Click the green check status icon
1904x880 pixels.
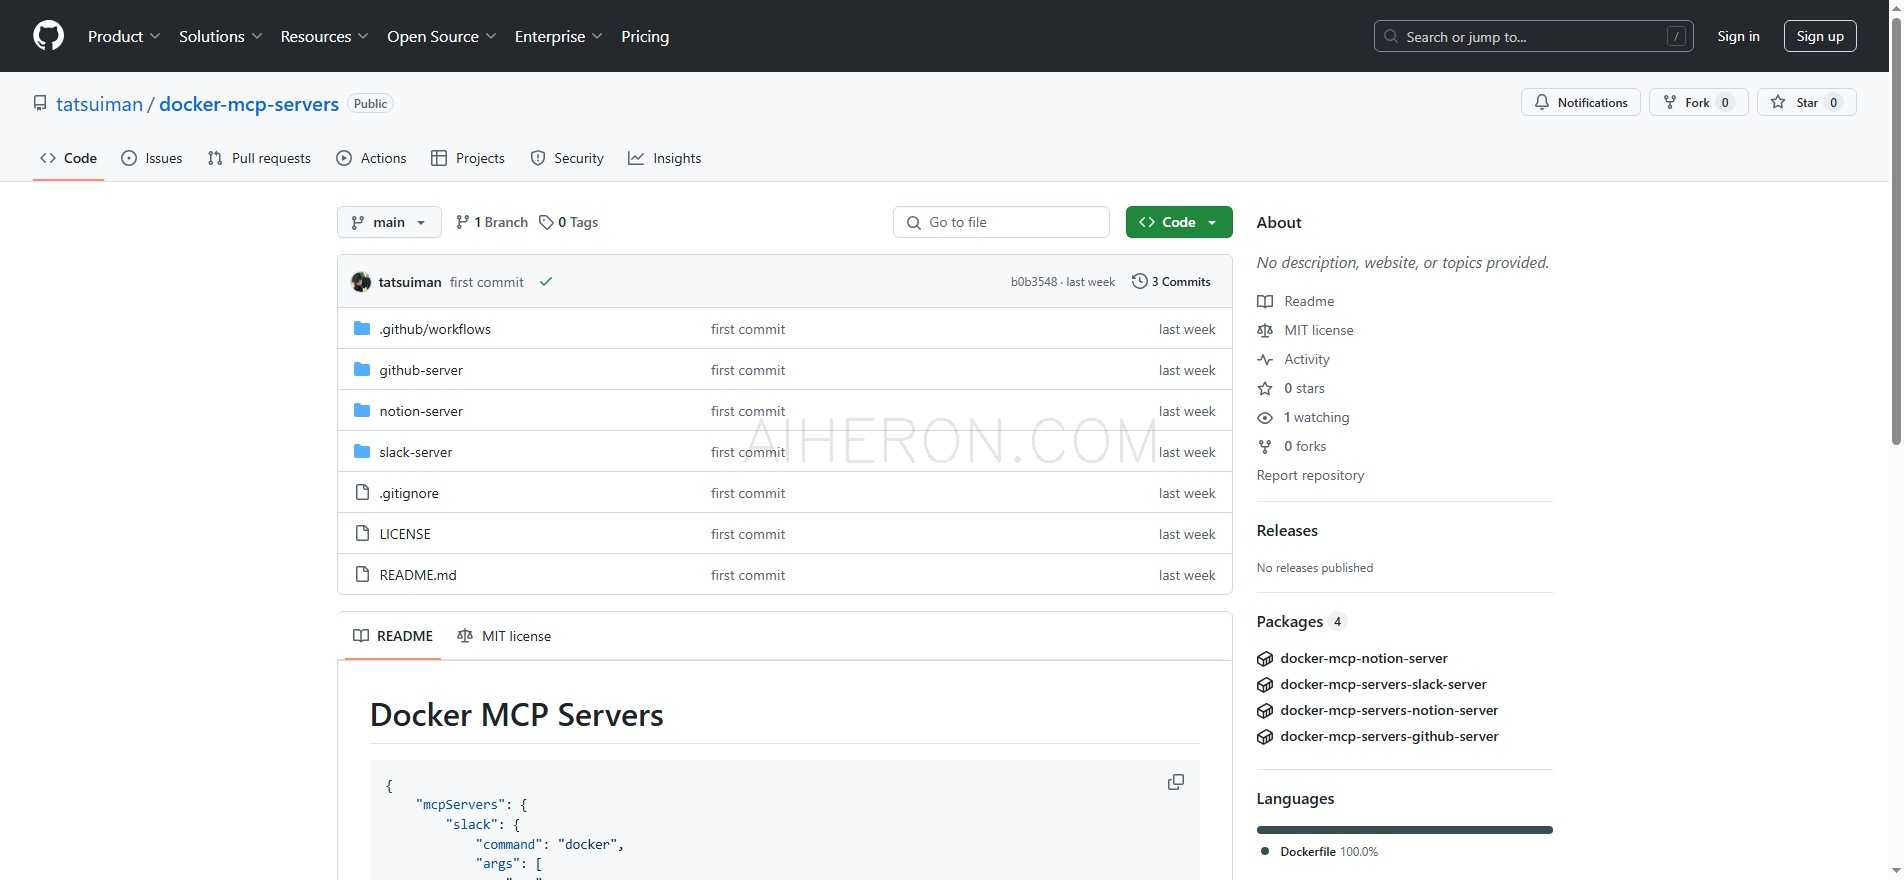click(546, 282)
